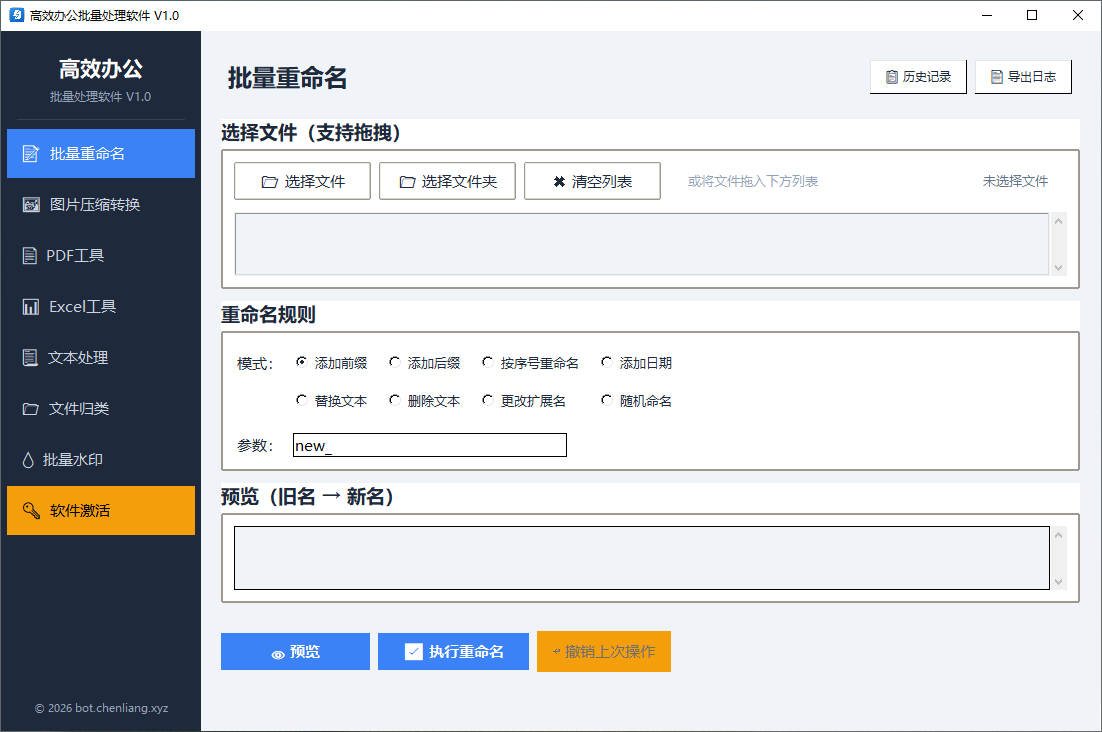Image resolution: width=1102 pixels, height=732 pixels.
Task: Click the 选择文件（支持拖拽） section title
Action: coord(311,132)
